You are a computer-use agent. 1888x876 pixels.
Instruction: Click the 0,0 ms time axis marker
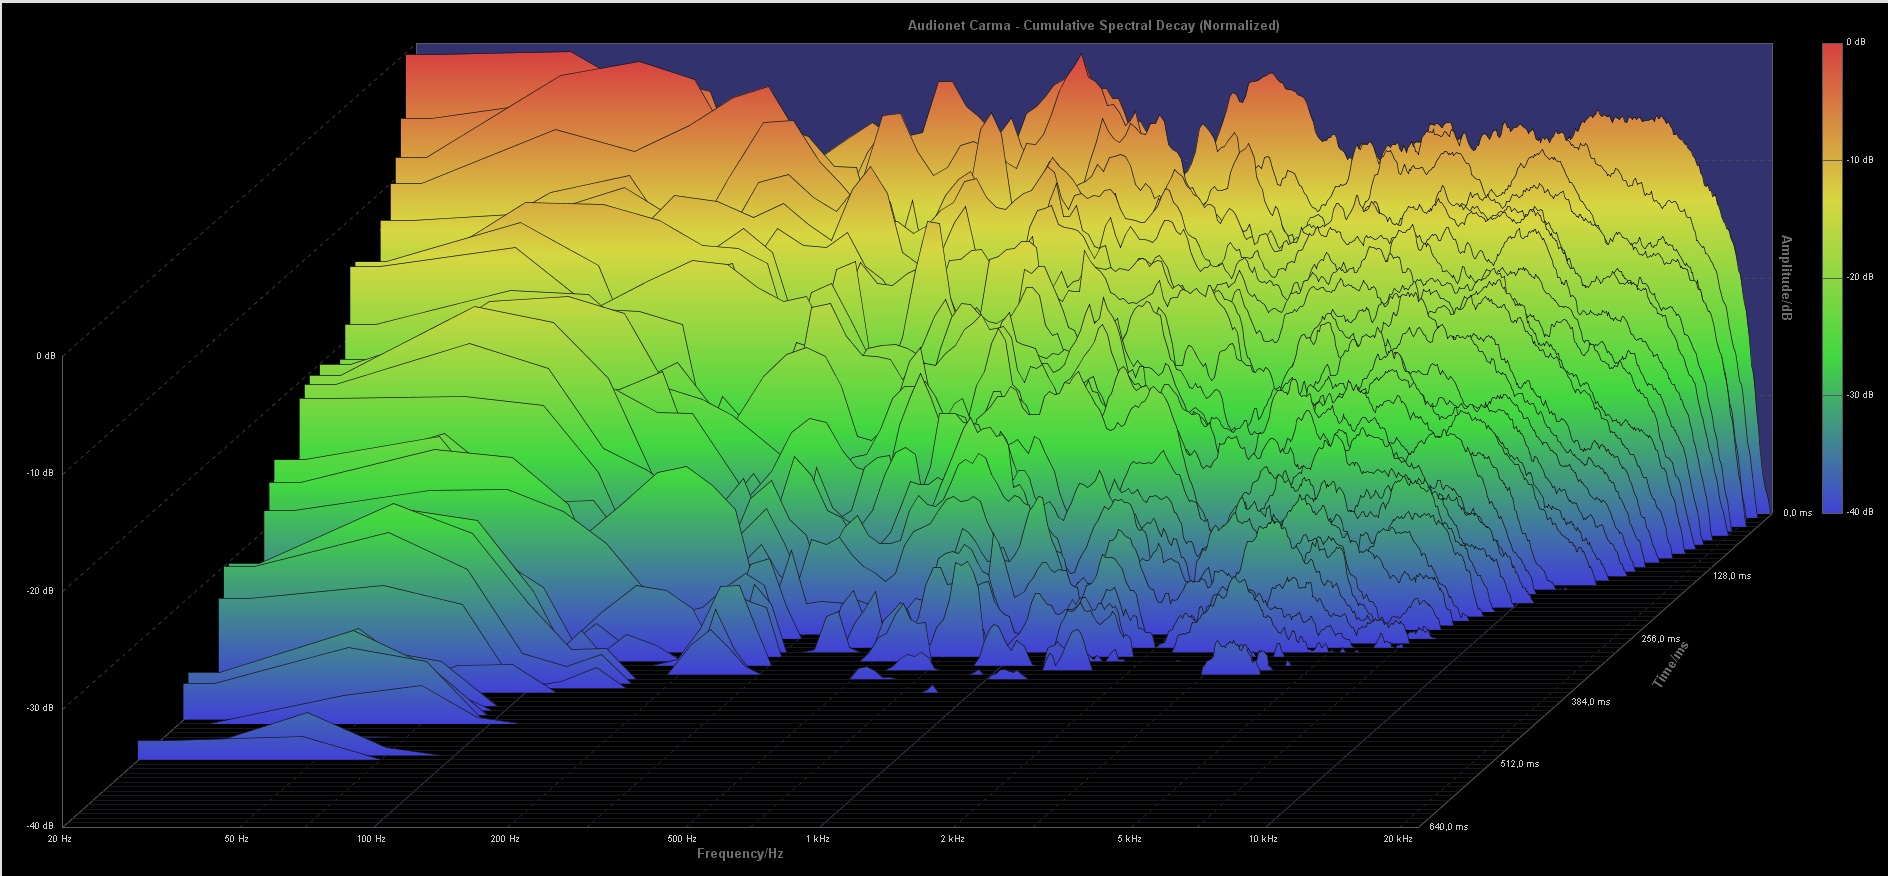tap(1797, 513)
